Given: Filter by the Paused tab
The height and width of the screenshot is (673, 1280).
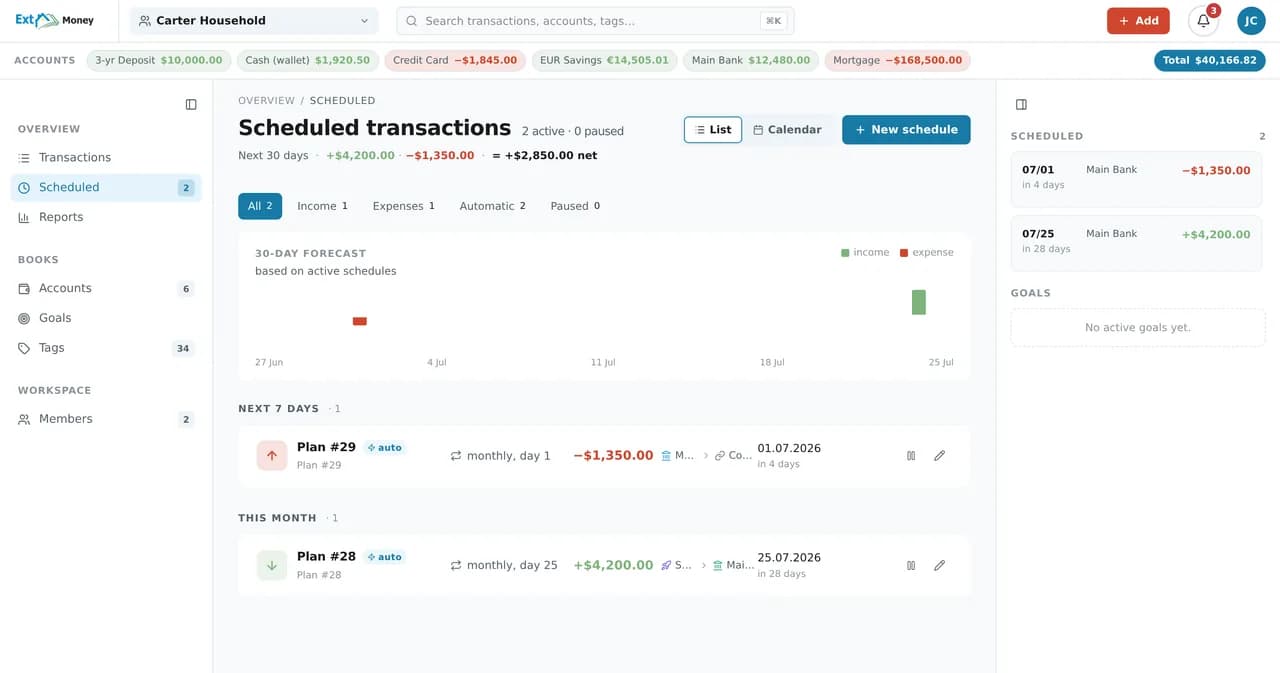Looking at the screenshot, I should pyautogui.click(x=575, y=206).
